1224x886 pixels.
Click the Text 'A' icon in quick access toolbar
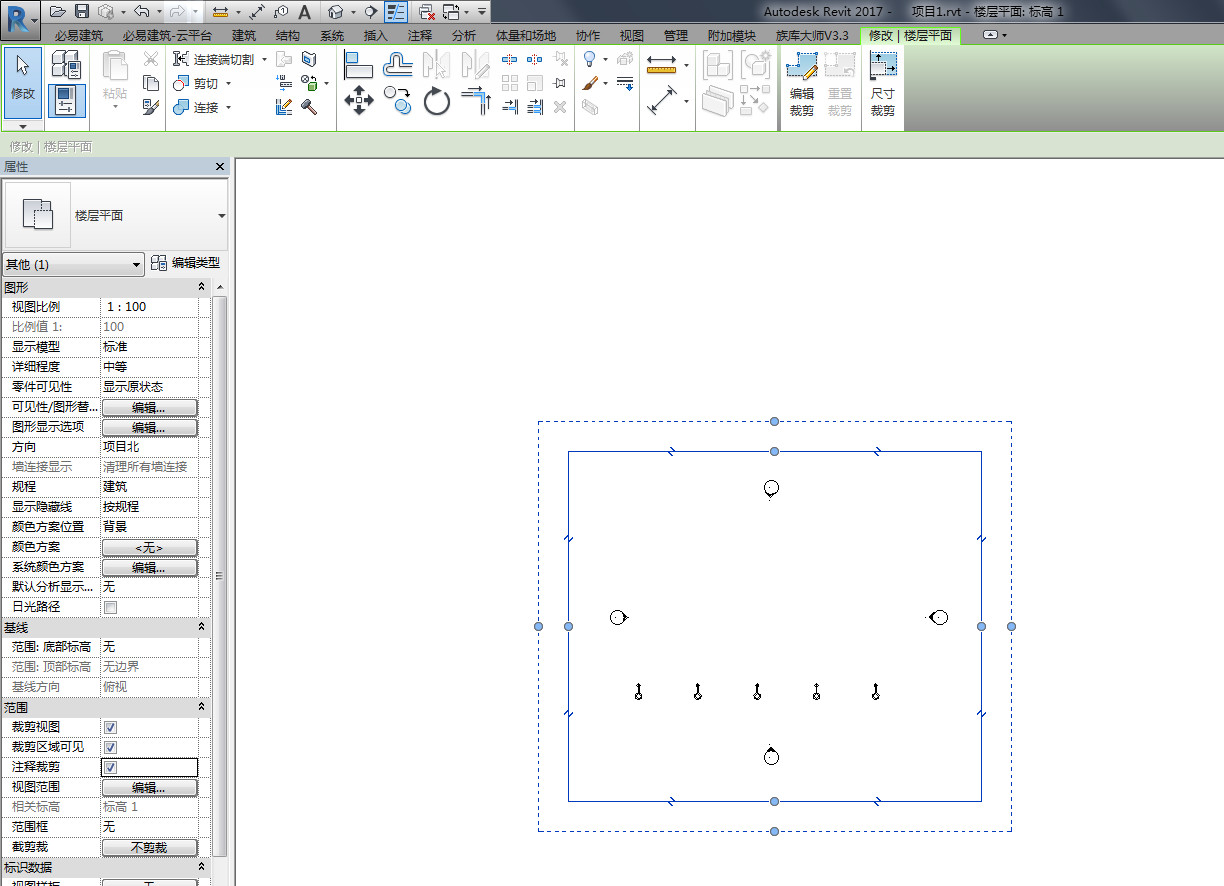[x=304, y=12]
